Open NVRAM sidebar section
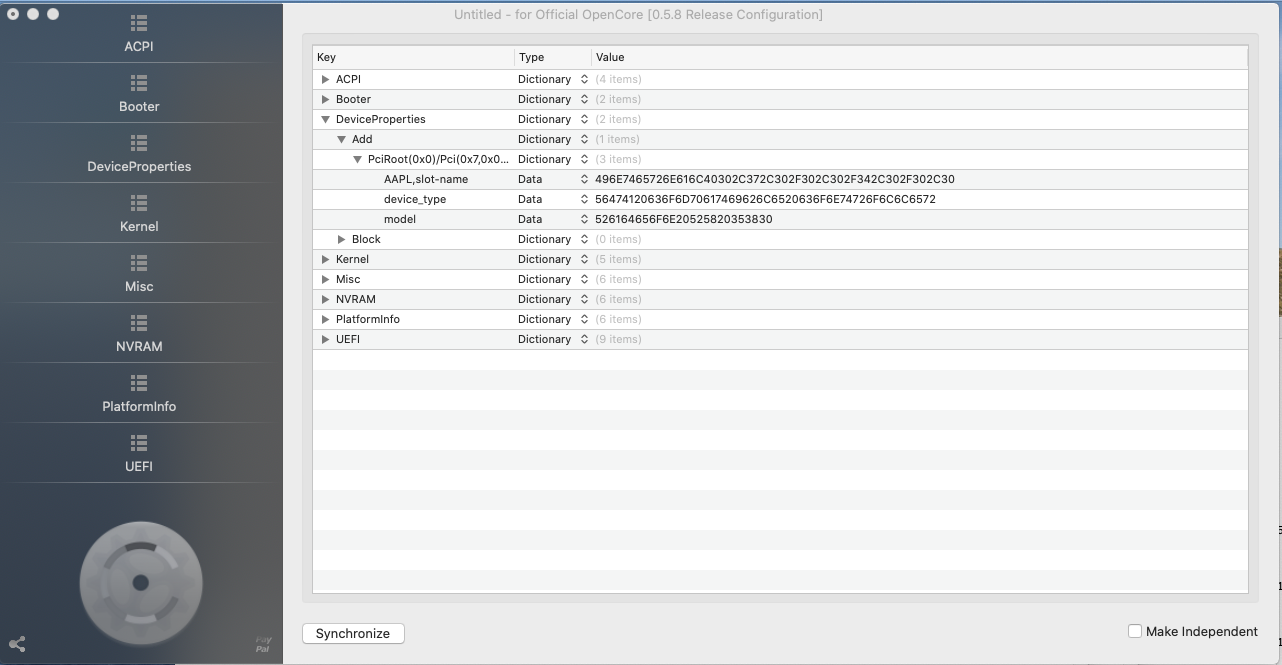1282x665 pixels. click(x=139, y=334)
